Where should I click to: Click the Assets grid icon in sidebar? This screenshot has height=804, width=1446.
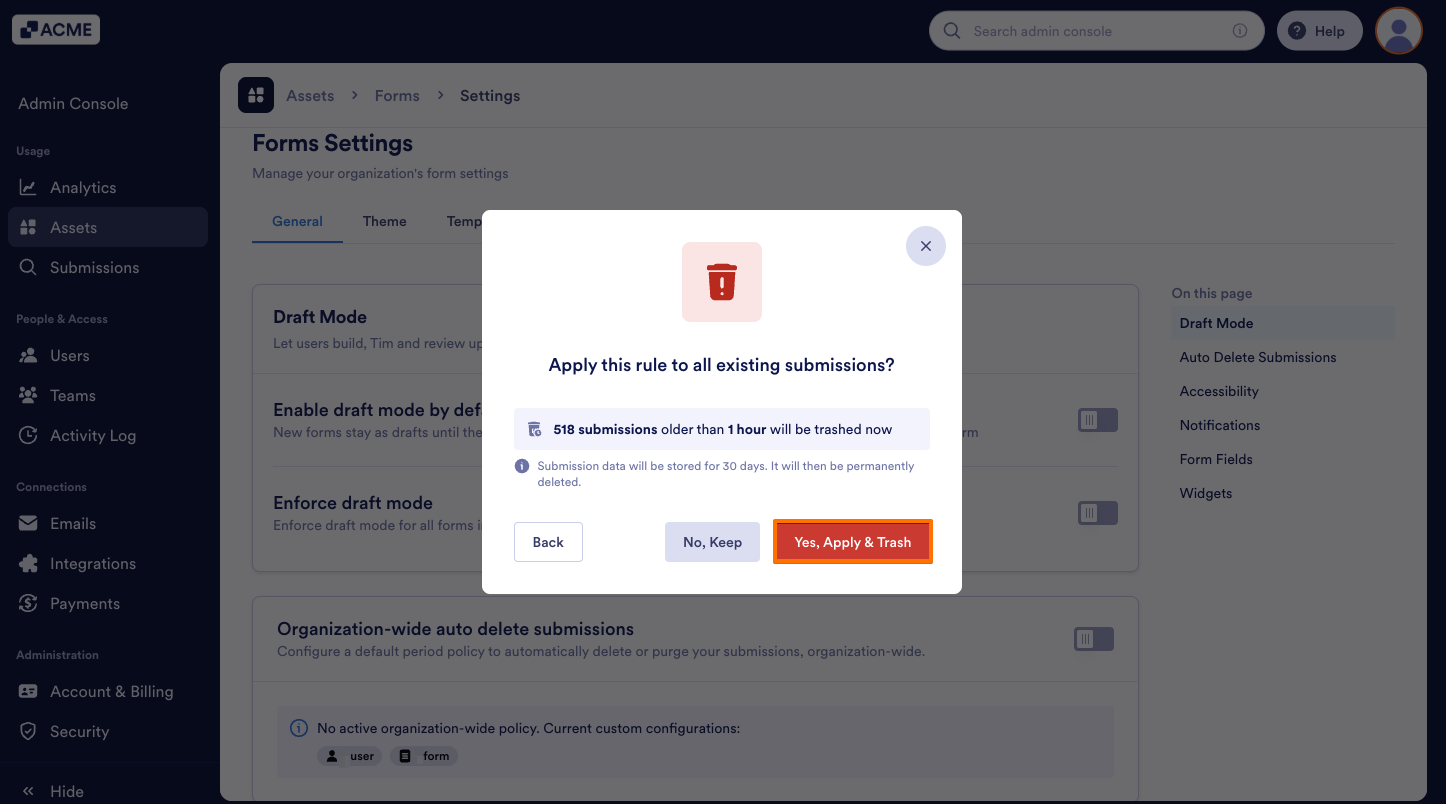click(x=28, y=227)
